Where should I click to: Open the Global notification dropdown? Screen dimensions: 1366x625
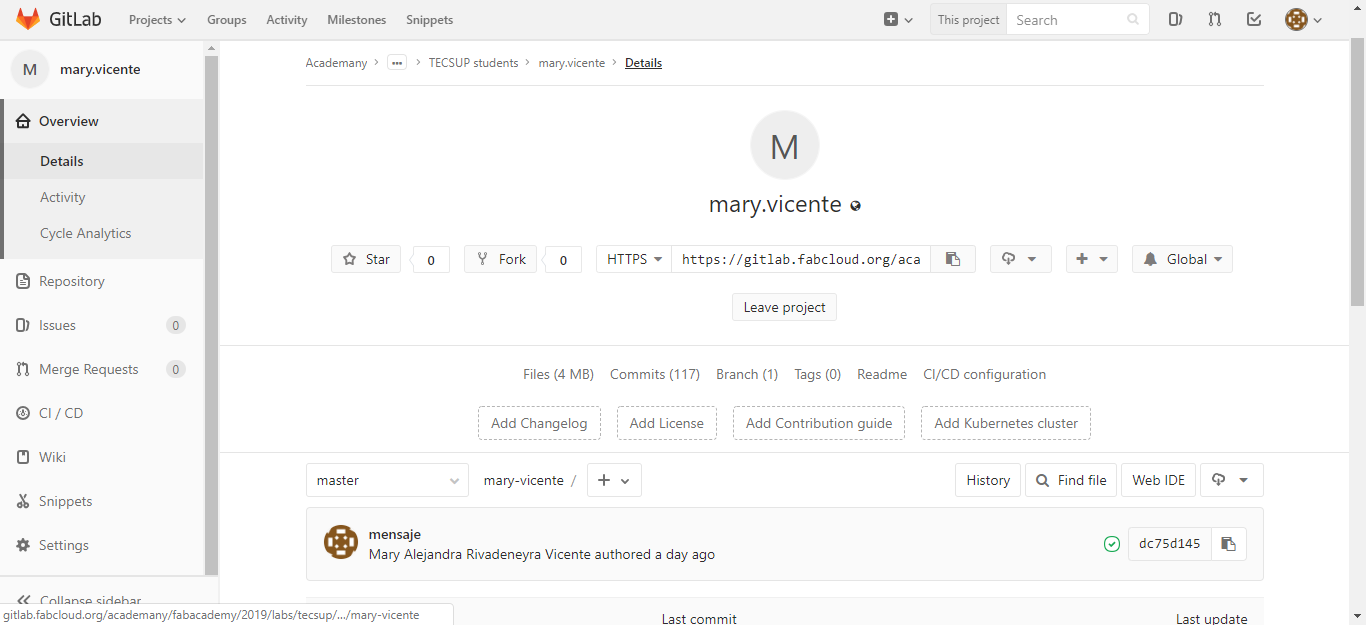tap(1182, 259)
